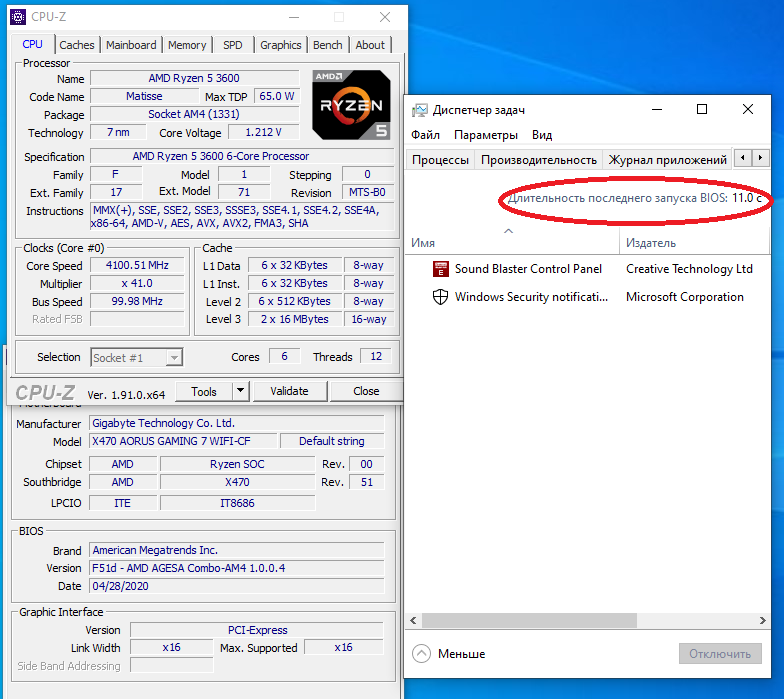The width and height of the screenshot is (784, 699).
Task: Click the Cores value 6
Action: click(284, 356)
